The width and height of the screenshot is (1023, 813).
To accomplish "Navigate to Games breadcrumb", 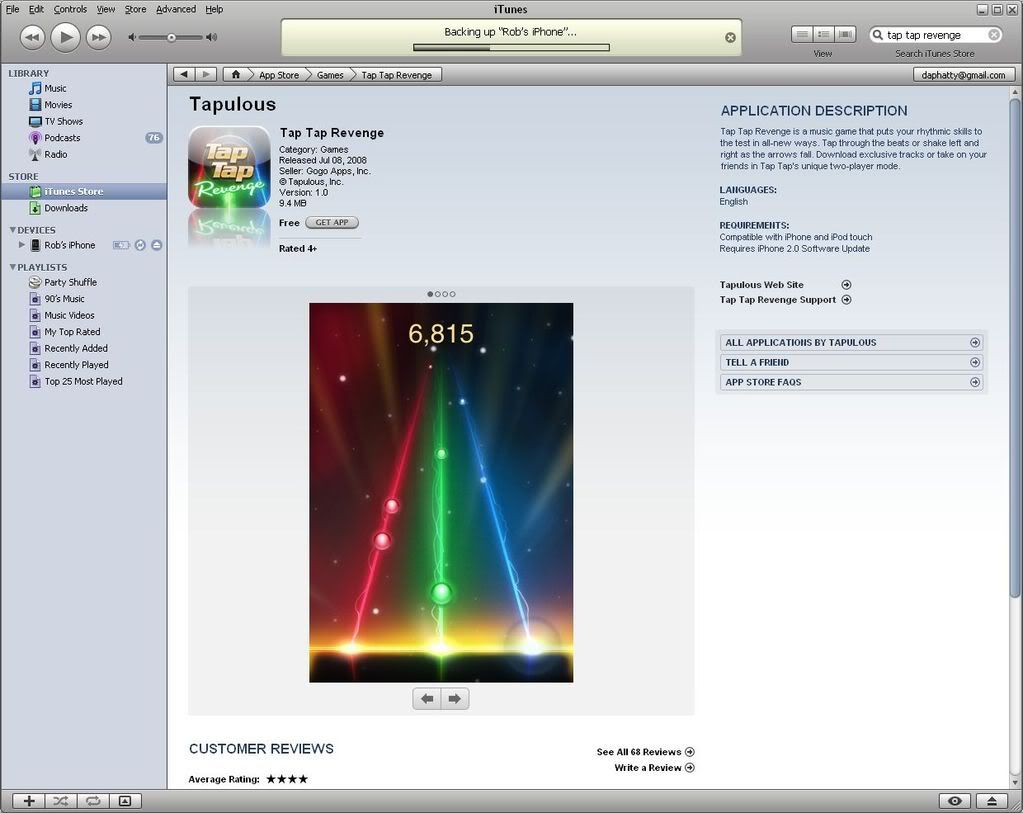I will pos(329,75).
